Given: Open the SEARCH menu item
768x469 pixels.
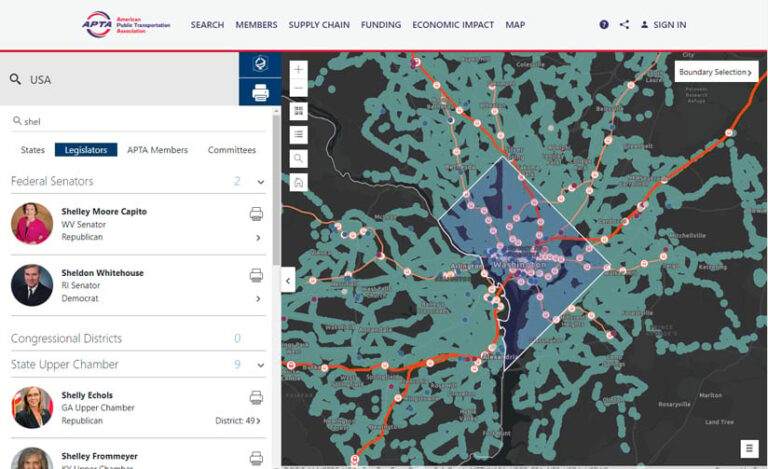Looking at the screenshot, I should (207, 24).
